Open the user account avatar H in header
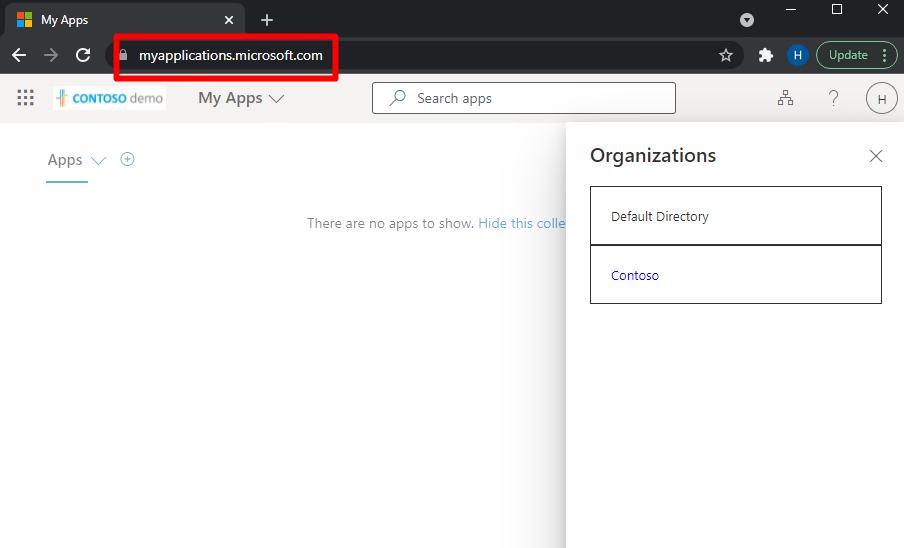Screen dimensions: 904x548 (x=881, y=98)
